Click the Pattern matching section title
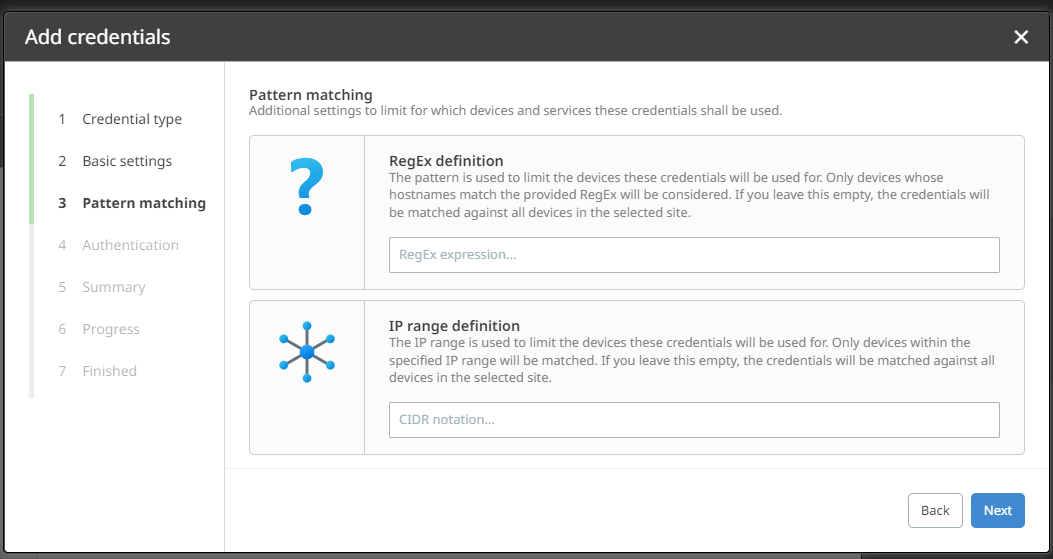Screen dimensions: 1053x559 (310, 94)
